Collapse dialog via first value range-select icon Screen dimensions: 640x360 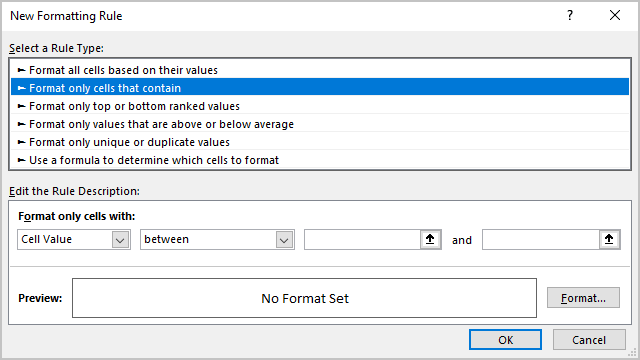[430, 239]
